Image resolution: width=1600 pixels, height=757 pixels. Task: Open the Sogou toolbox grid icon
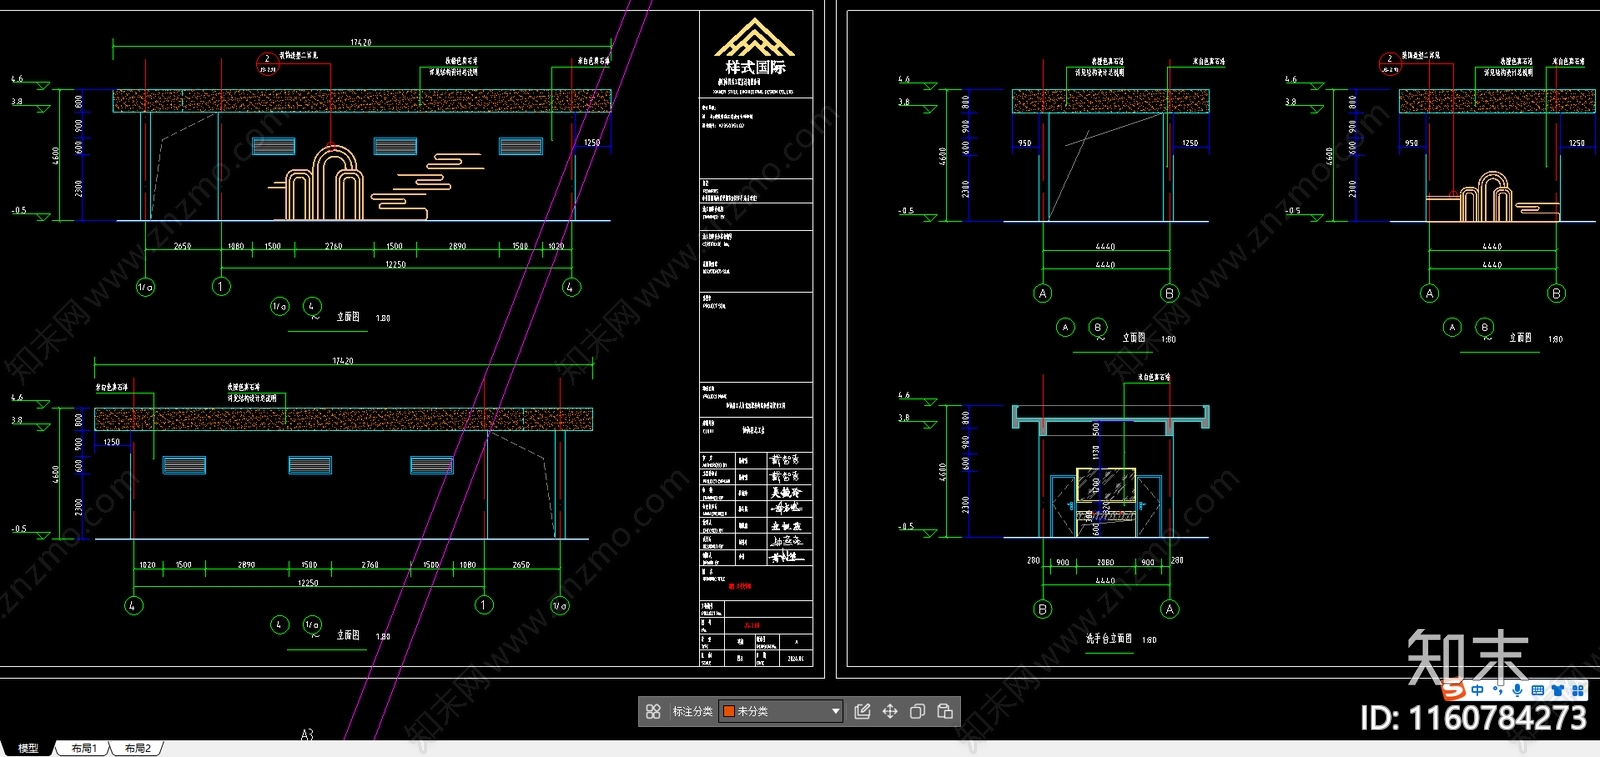coord(1578,690)
